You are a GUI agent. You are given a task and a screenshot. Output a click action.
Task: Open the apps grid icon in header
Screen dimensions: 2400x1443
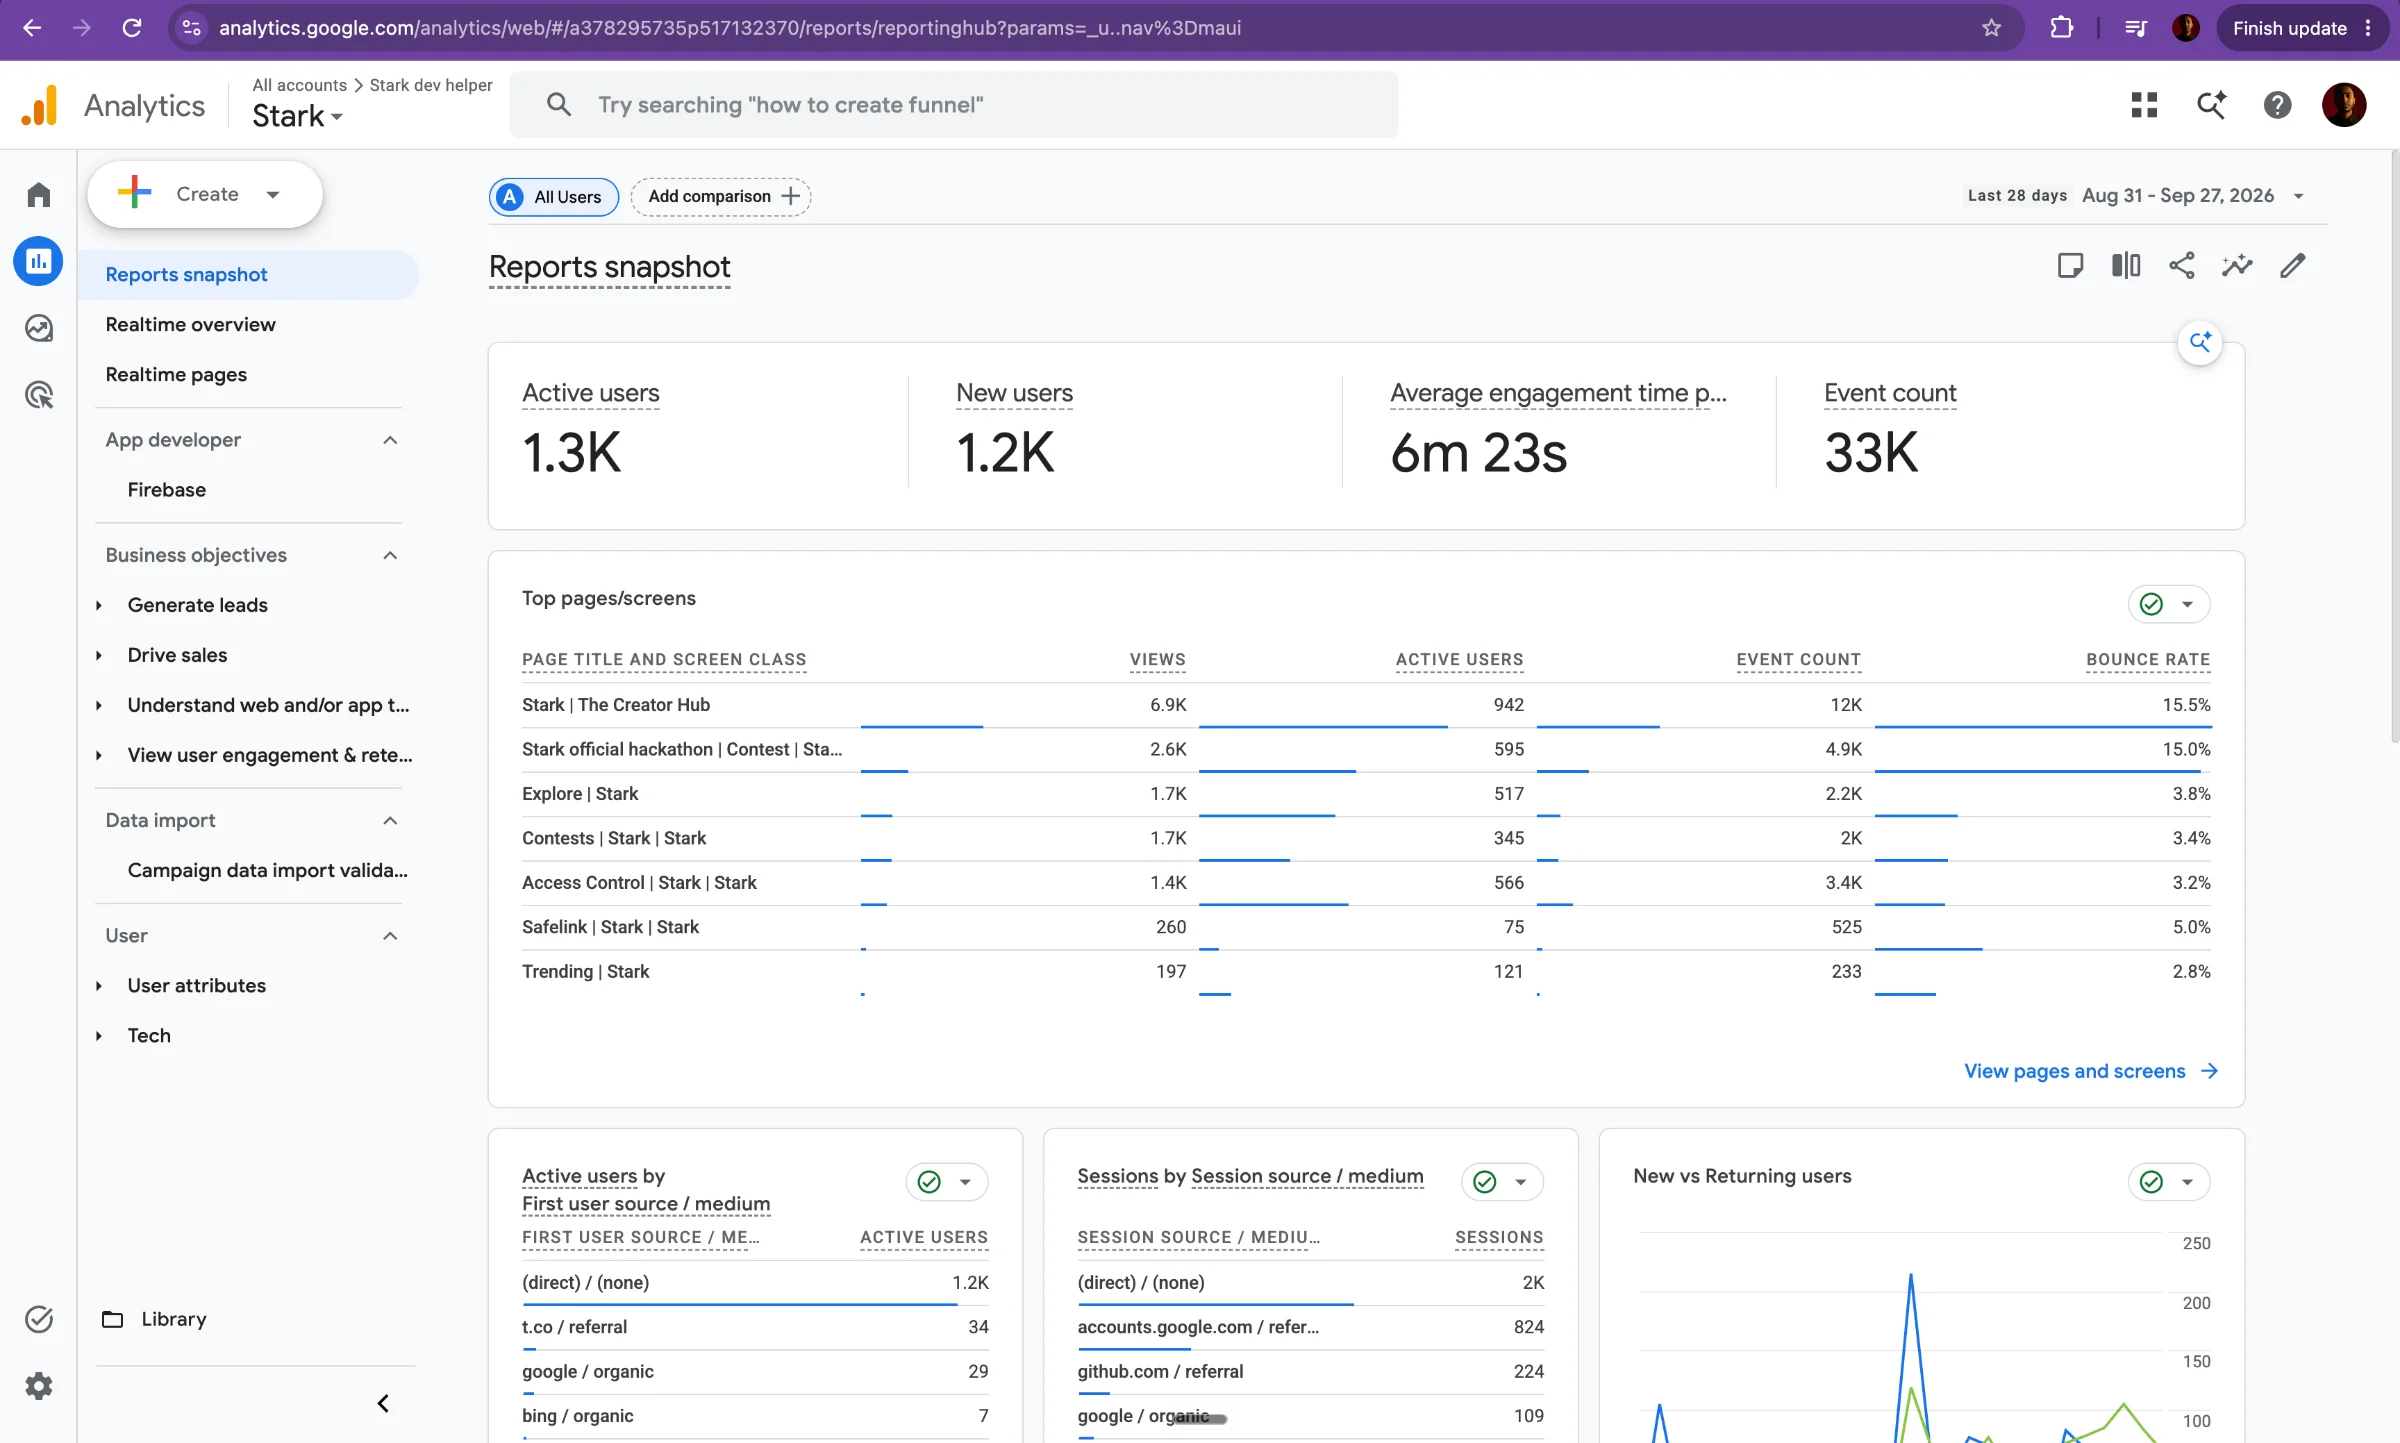pos(2144,105)
